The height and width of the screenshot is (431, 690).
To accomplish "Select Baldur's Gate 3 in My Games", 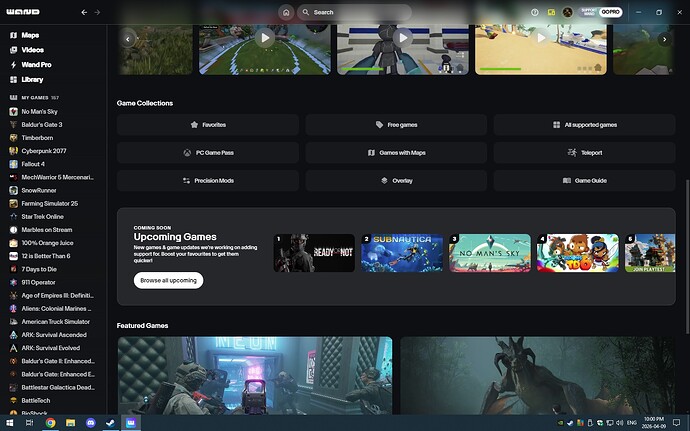I will (x=42, y=125).
